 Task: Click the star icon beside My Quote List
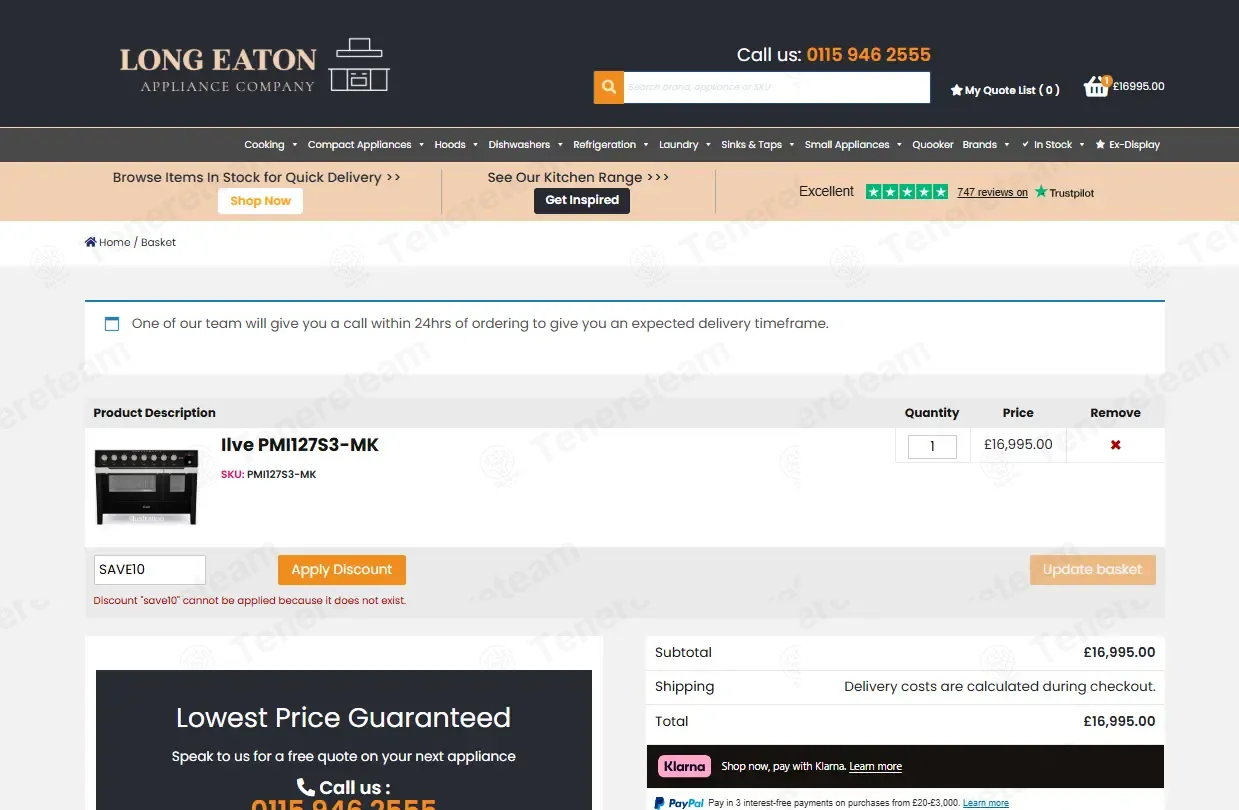[x=956, y=90]
